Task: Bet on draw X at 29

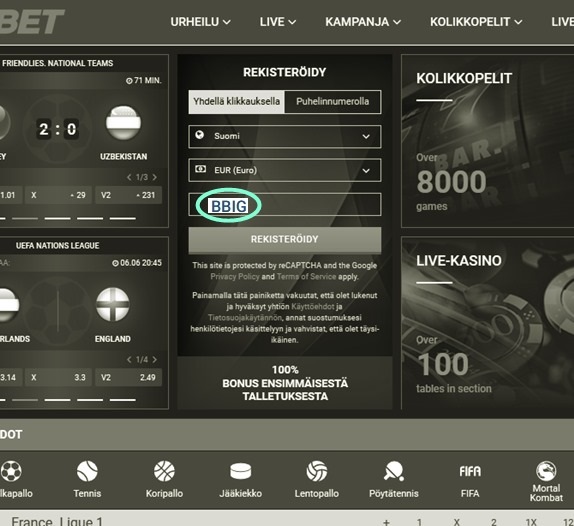Action: (58, 195)
